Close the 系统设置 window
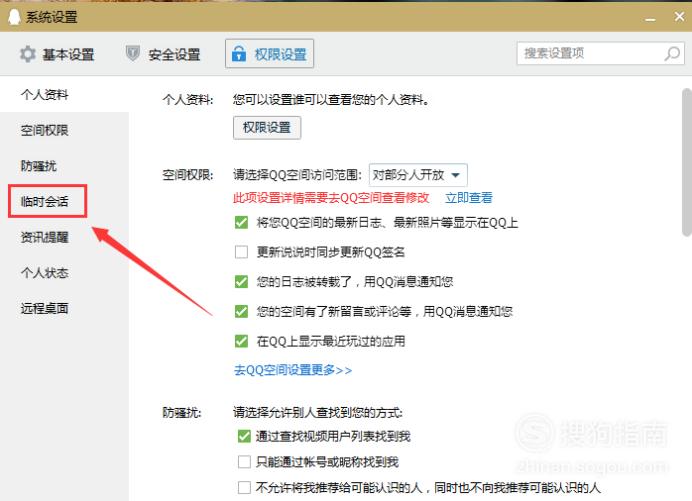The image size is (692, 501). tap(679, 17)
